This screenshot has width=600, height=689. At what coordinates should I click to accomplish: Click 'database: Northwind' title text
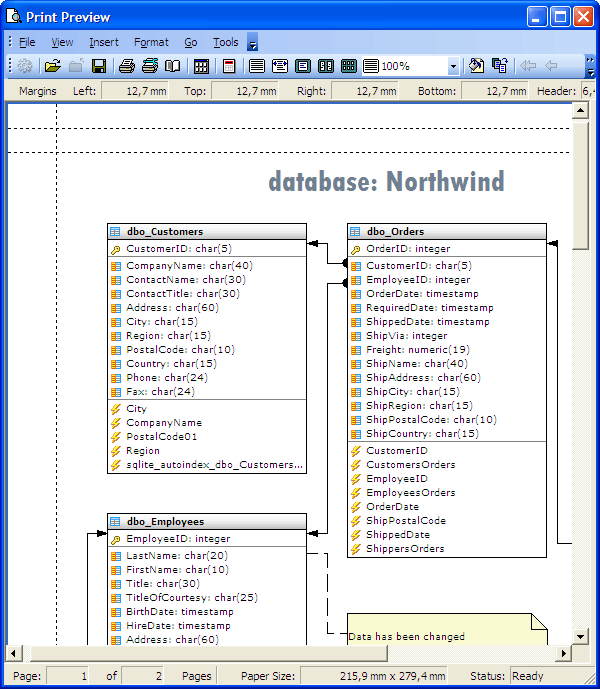(x=386, y=182)
